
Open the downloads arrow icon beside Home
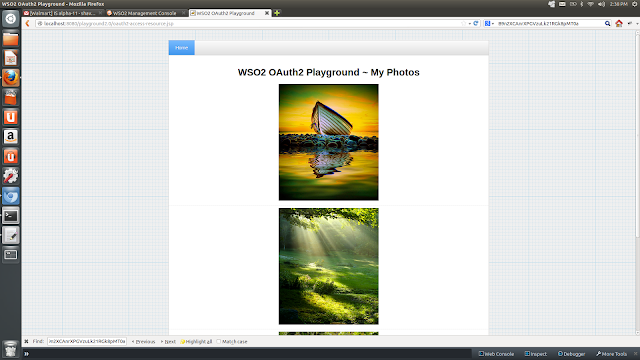[629, 24]
